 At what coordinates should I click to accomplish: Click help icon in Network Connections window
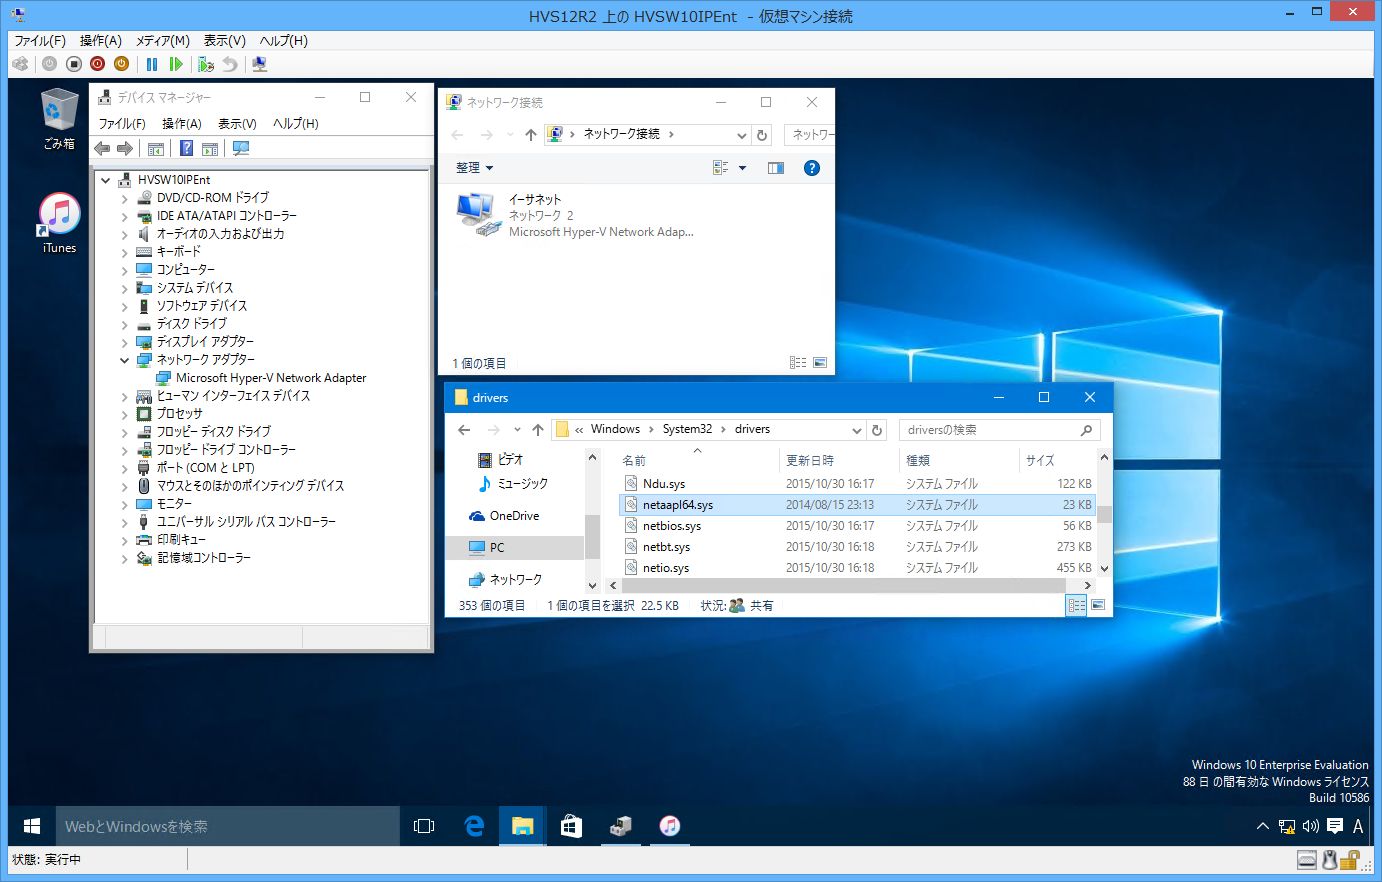point(812,168)
